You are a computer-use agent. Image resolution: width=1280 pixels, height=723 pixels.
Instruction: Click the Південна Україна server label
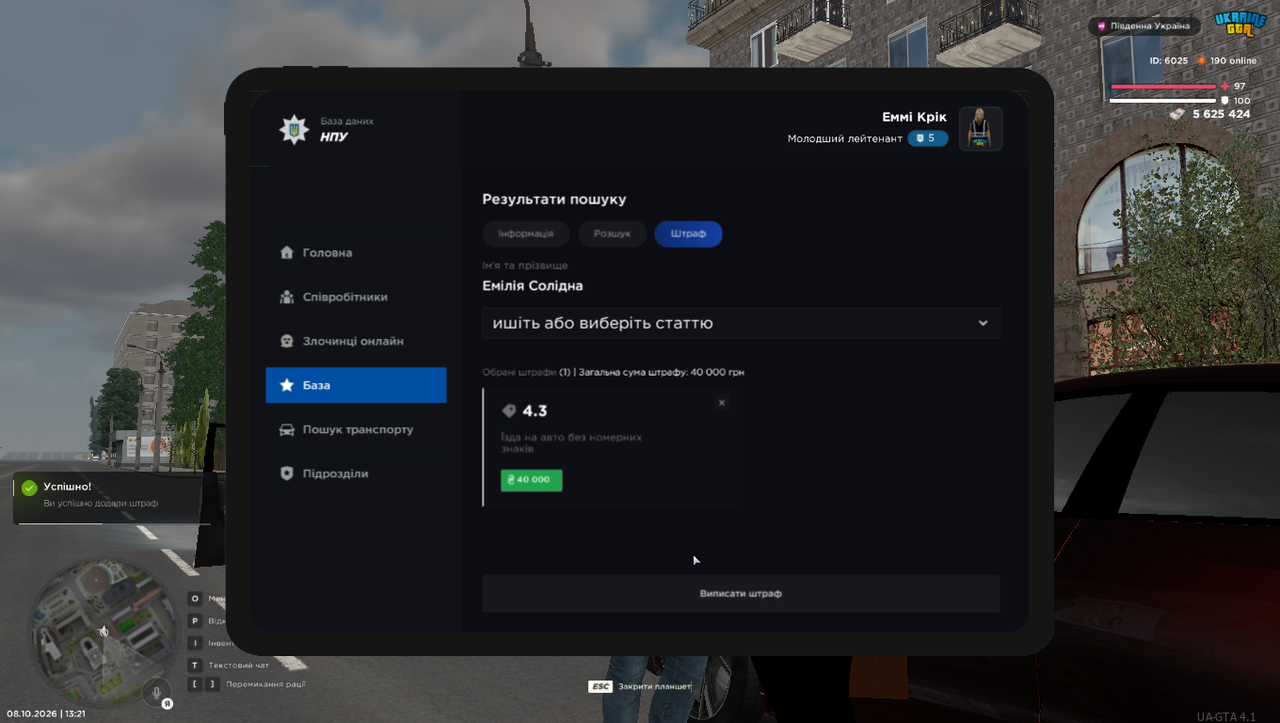(x=1142, y=26)
